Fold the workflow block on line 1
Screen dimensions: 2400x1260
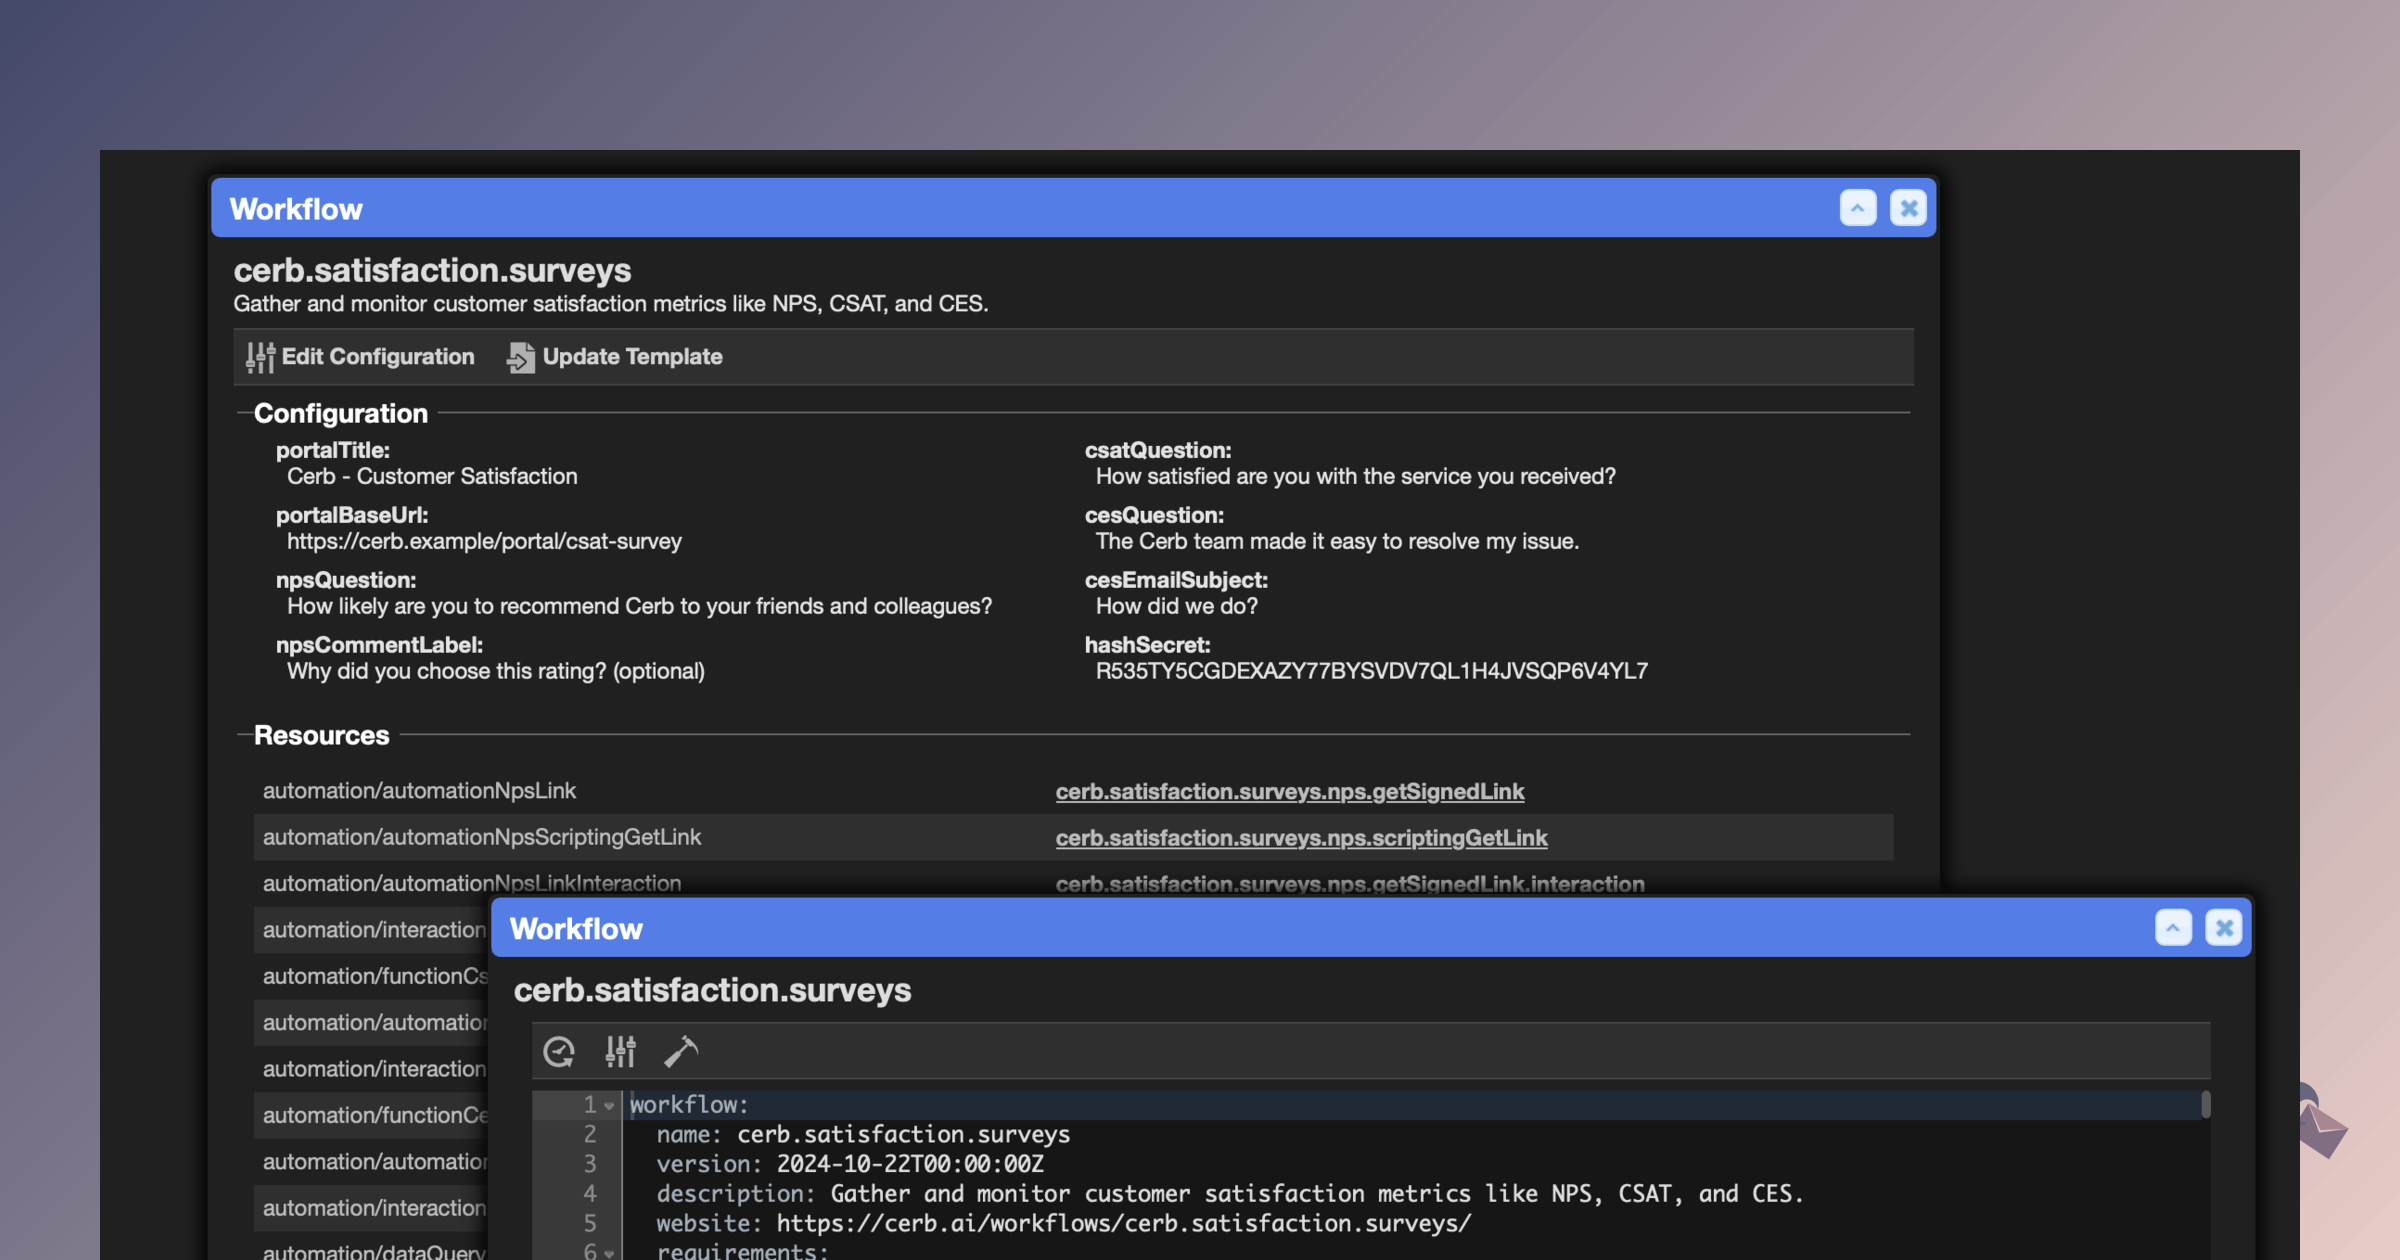(x=609, y=1105)
